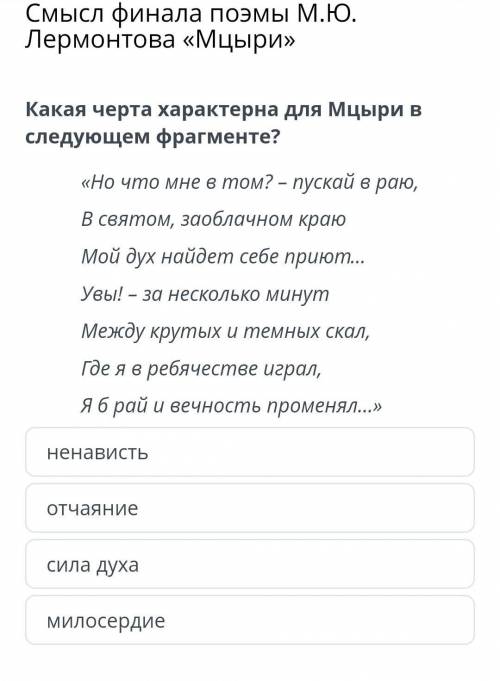Viewport: 500px width, 681px height.
Task: Click the title line «Лермонтова «Мцыри»»
Action: coord(160,40)
